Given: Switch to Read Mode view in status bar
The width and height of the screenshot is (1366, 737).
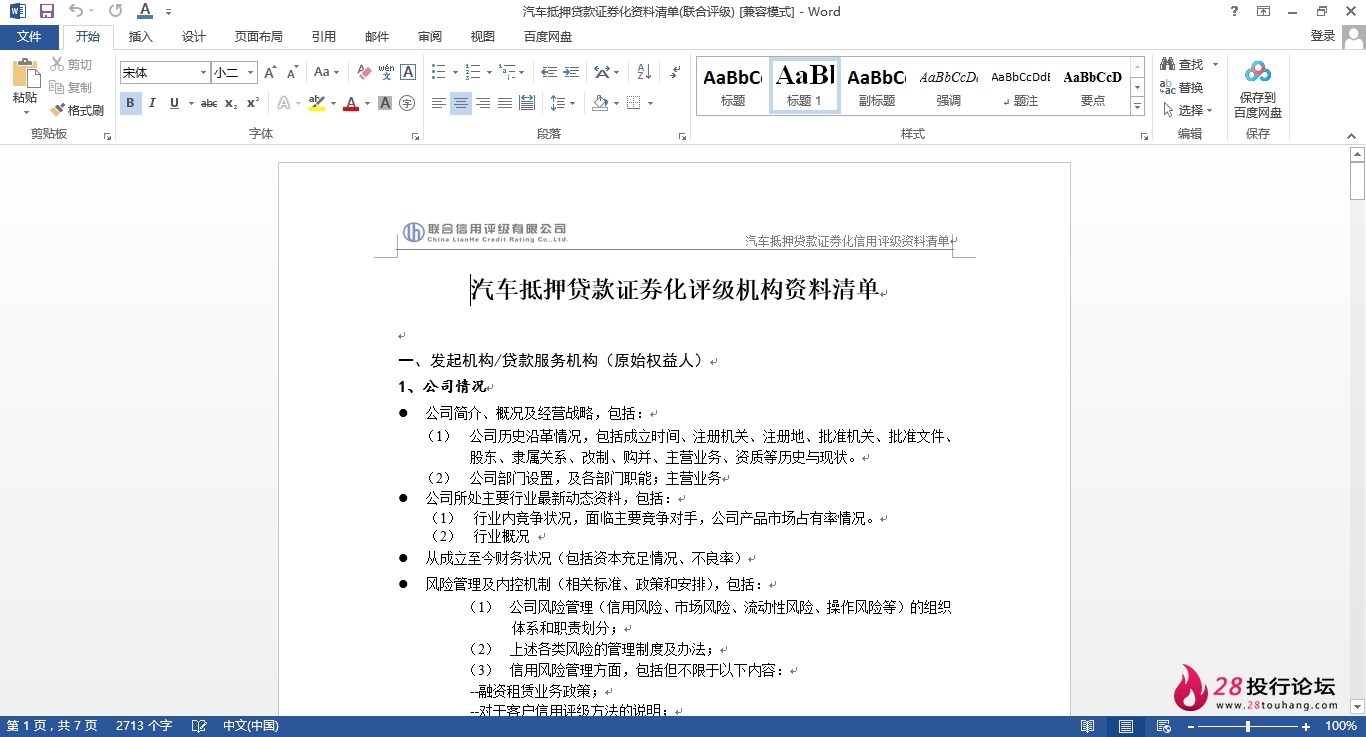Looking at the screenshot, I should coord(1088,726).
